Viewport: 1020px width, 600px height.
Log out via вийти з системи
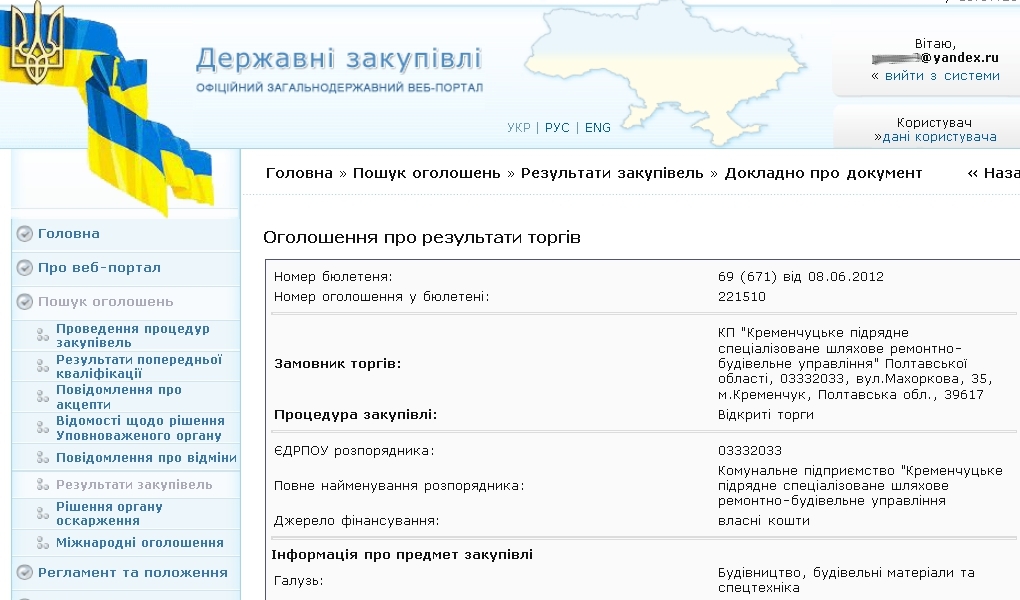[x=941, y=76]
